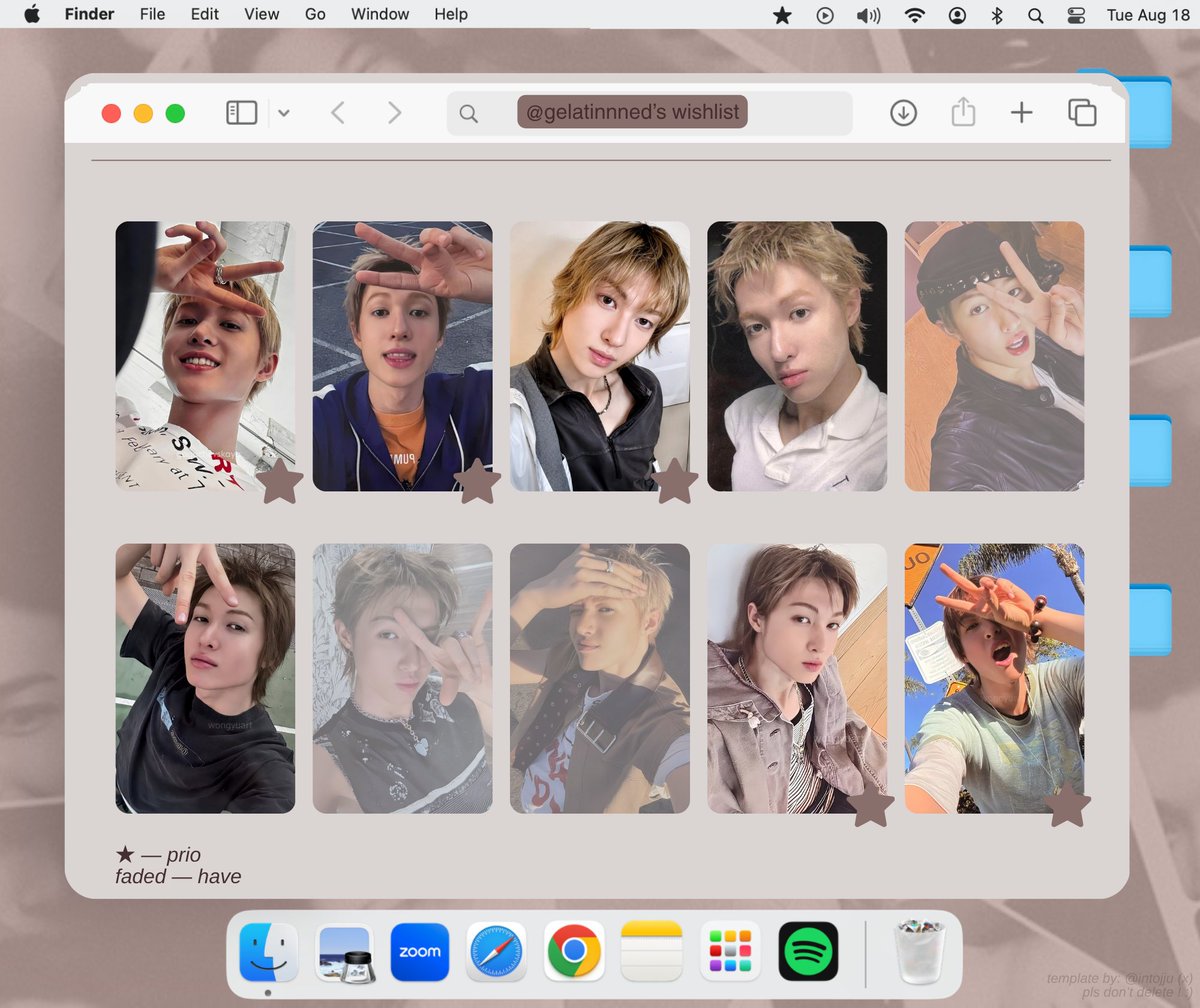Open Finder from the dock
The width and height of the screenshot is (1200, 1008).
(x=268, y=951)
